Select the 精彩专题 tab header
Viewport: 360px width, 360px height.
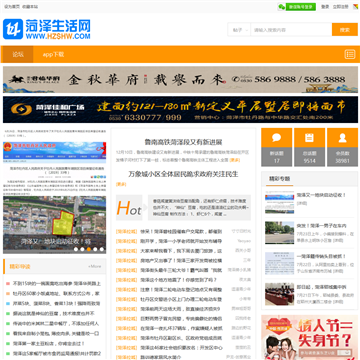(x=279, y=179)
